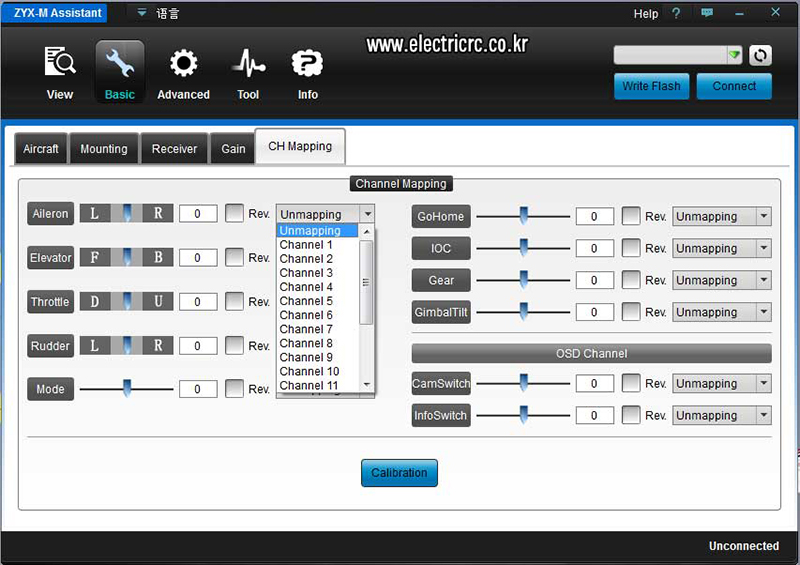Enable Rev. checkbox for Aileron
Image resolution: width=800 pixels, height=565 pixels.
click(x=234, y=213)
